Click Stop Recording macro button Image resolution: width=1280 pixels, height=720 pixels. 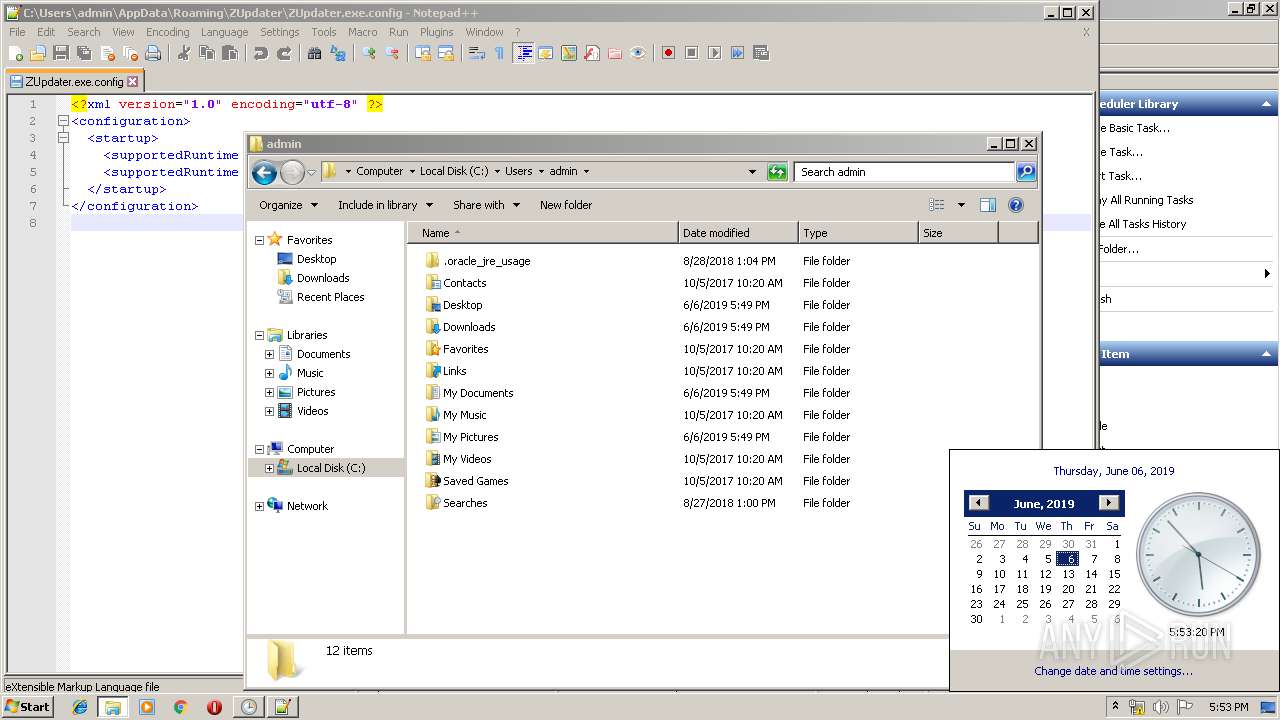click(x=691, y=53)
